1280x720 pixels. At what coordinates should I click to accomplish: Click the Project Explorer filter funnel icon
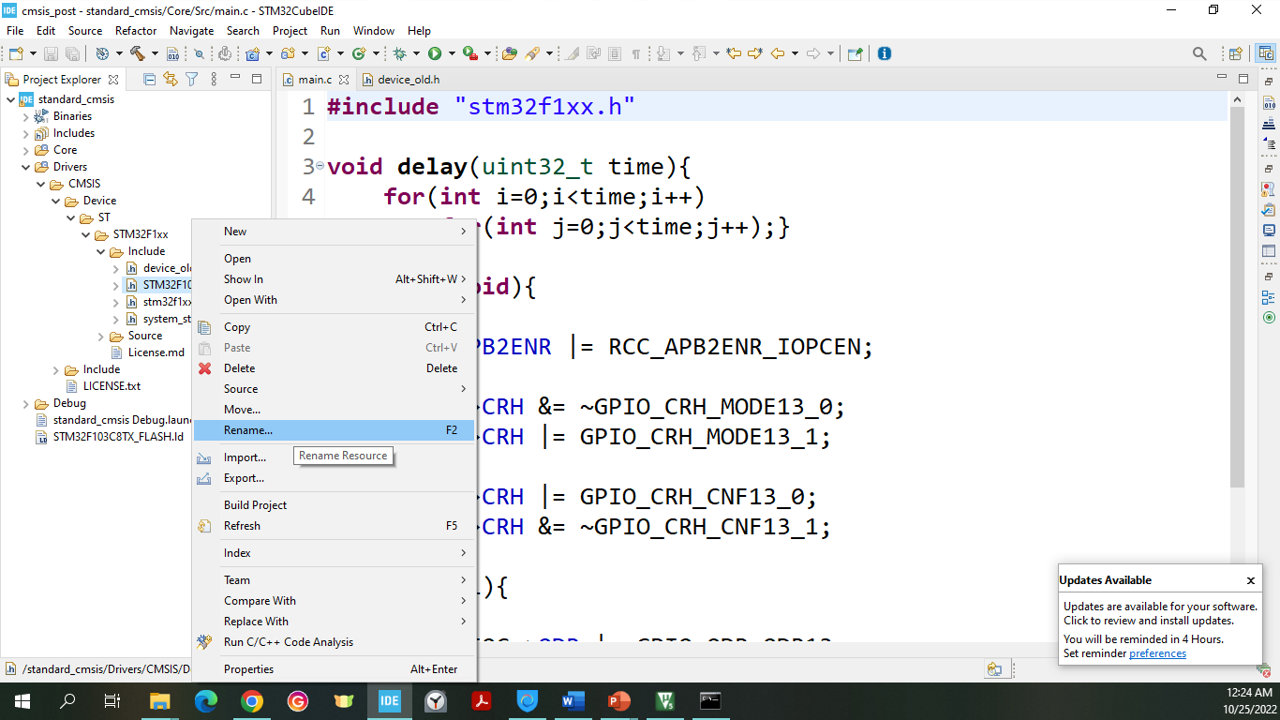(x=191, y=79)
